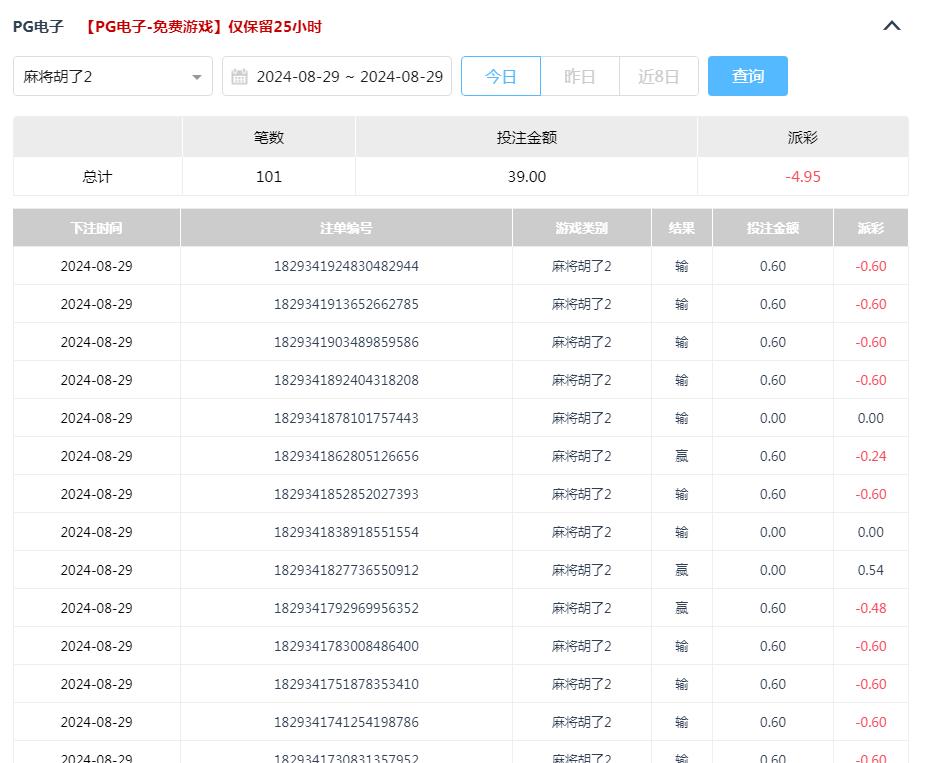This screenshot has width=937, height=763.
Task: Click the 总计 totals row
Action: coord(96,176)
